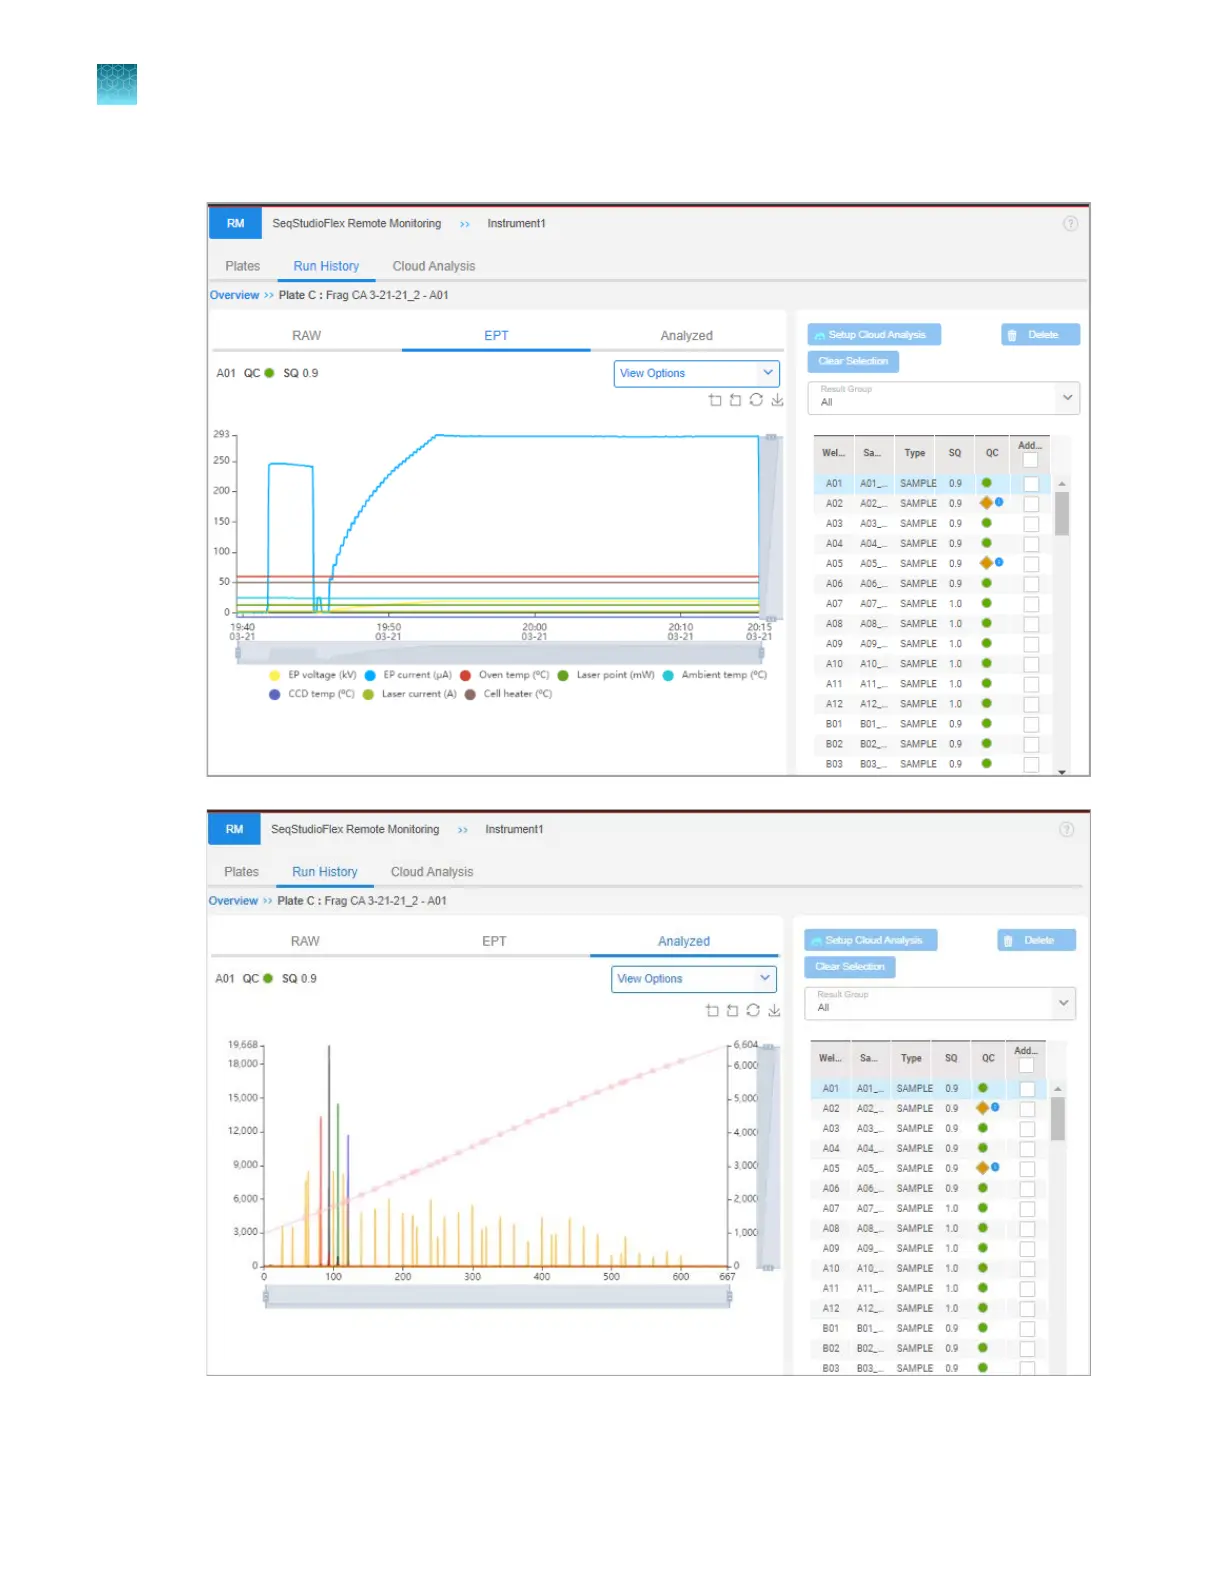Open the help question-mark icon in lower screenshot

click(x=1067, y=829)
